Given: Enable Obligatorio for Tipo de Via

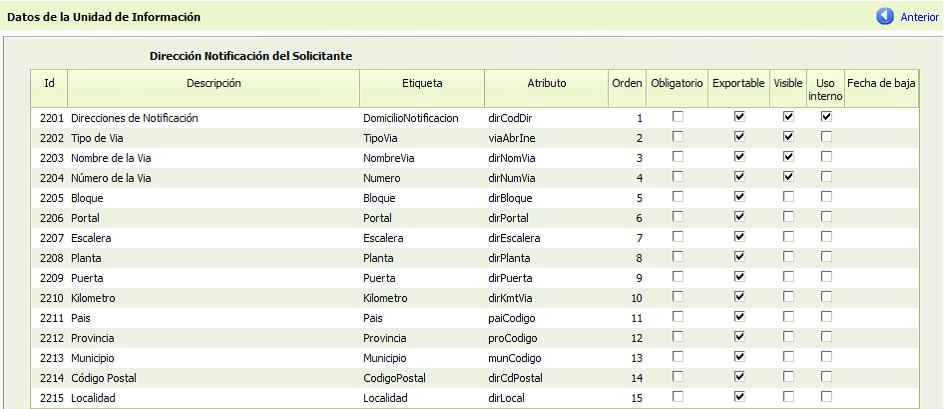Looking at the screenshot, I should pyautogui.click(x=678, y=137).
